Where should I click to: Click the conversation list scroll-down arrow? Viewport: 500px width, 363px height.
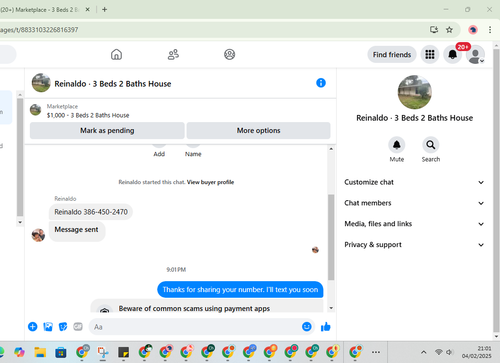click(x=20, y=222)
